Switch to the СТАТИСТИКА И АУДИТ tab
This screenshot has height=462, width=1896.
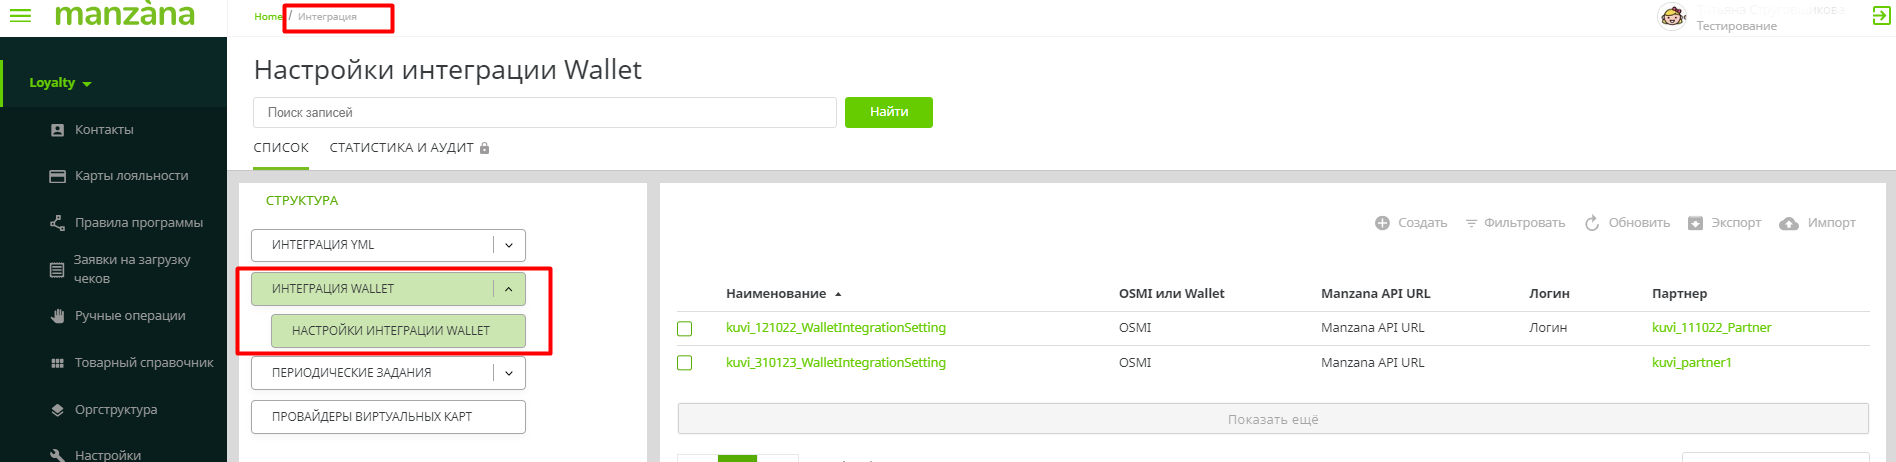click(402, 148)
